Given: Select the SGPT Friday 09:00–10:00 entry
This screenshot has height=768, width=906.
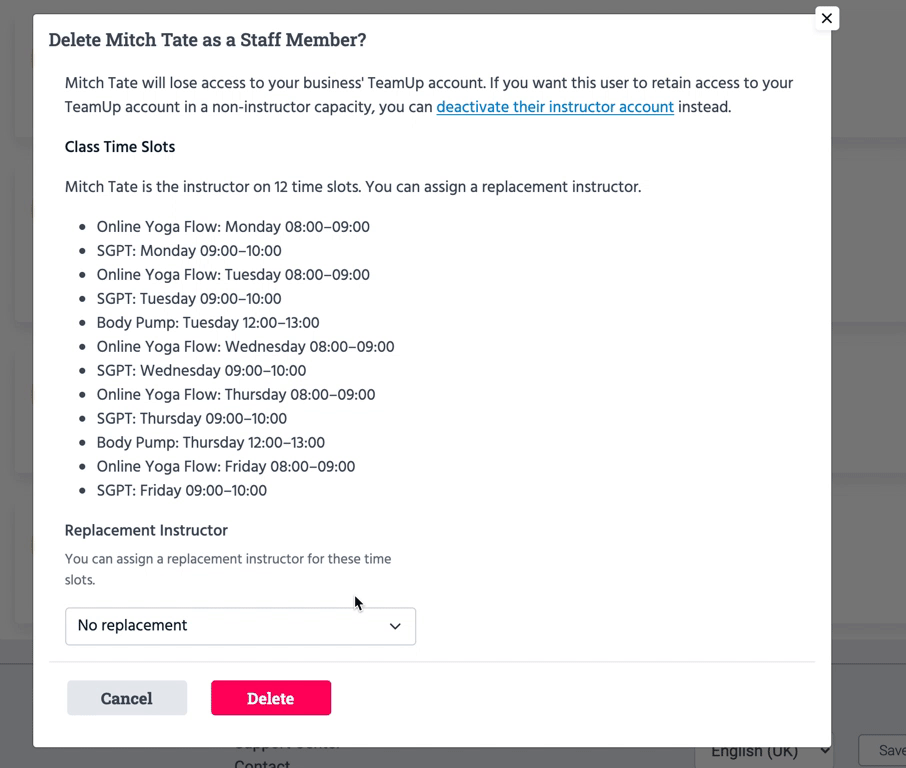Looking at the screenshot, I should (x=182, y=491).
